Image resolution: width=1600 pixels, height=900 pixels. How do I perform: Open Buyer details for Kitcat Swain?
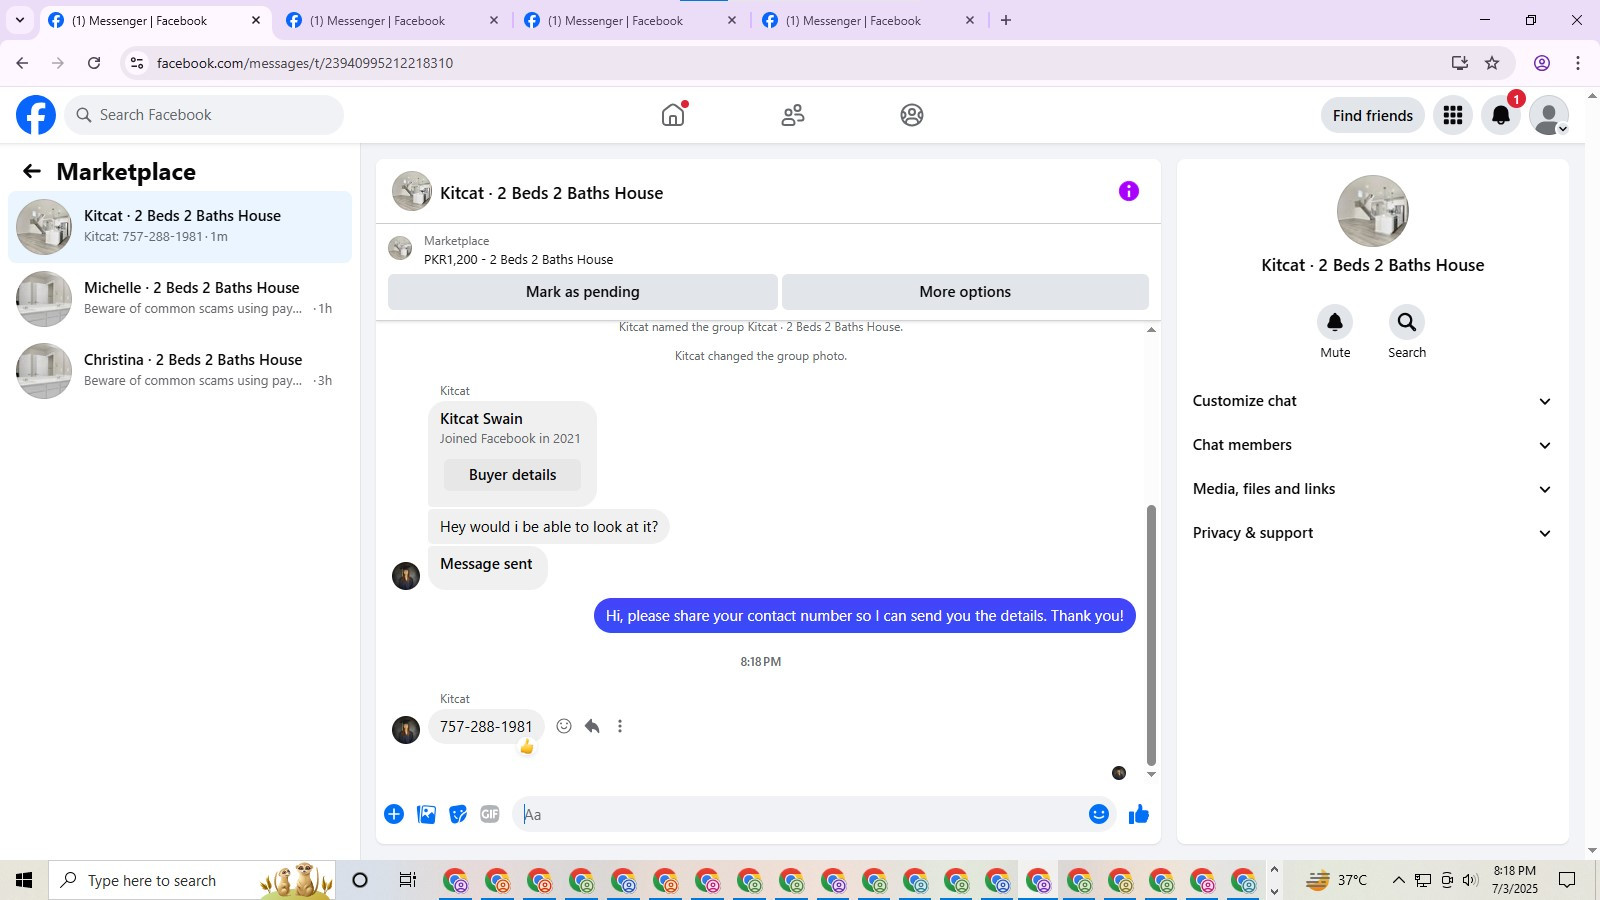(x=513, y=475)
